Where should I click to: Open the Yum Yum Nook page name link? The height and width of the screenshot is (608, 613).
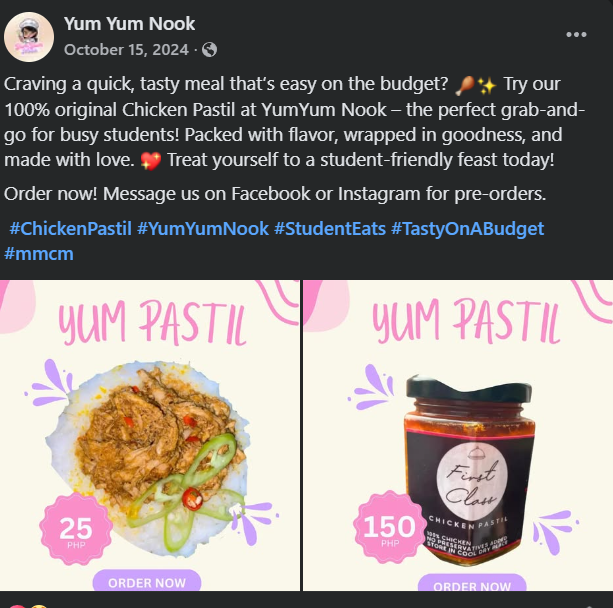tap(129, 23)
